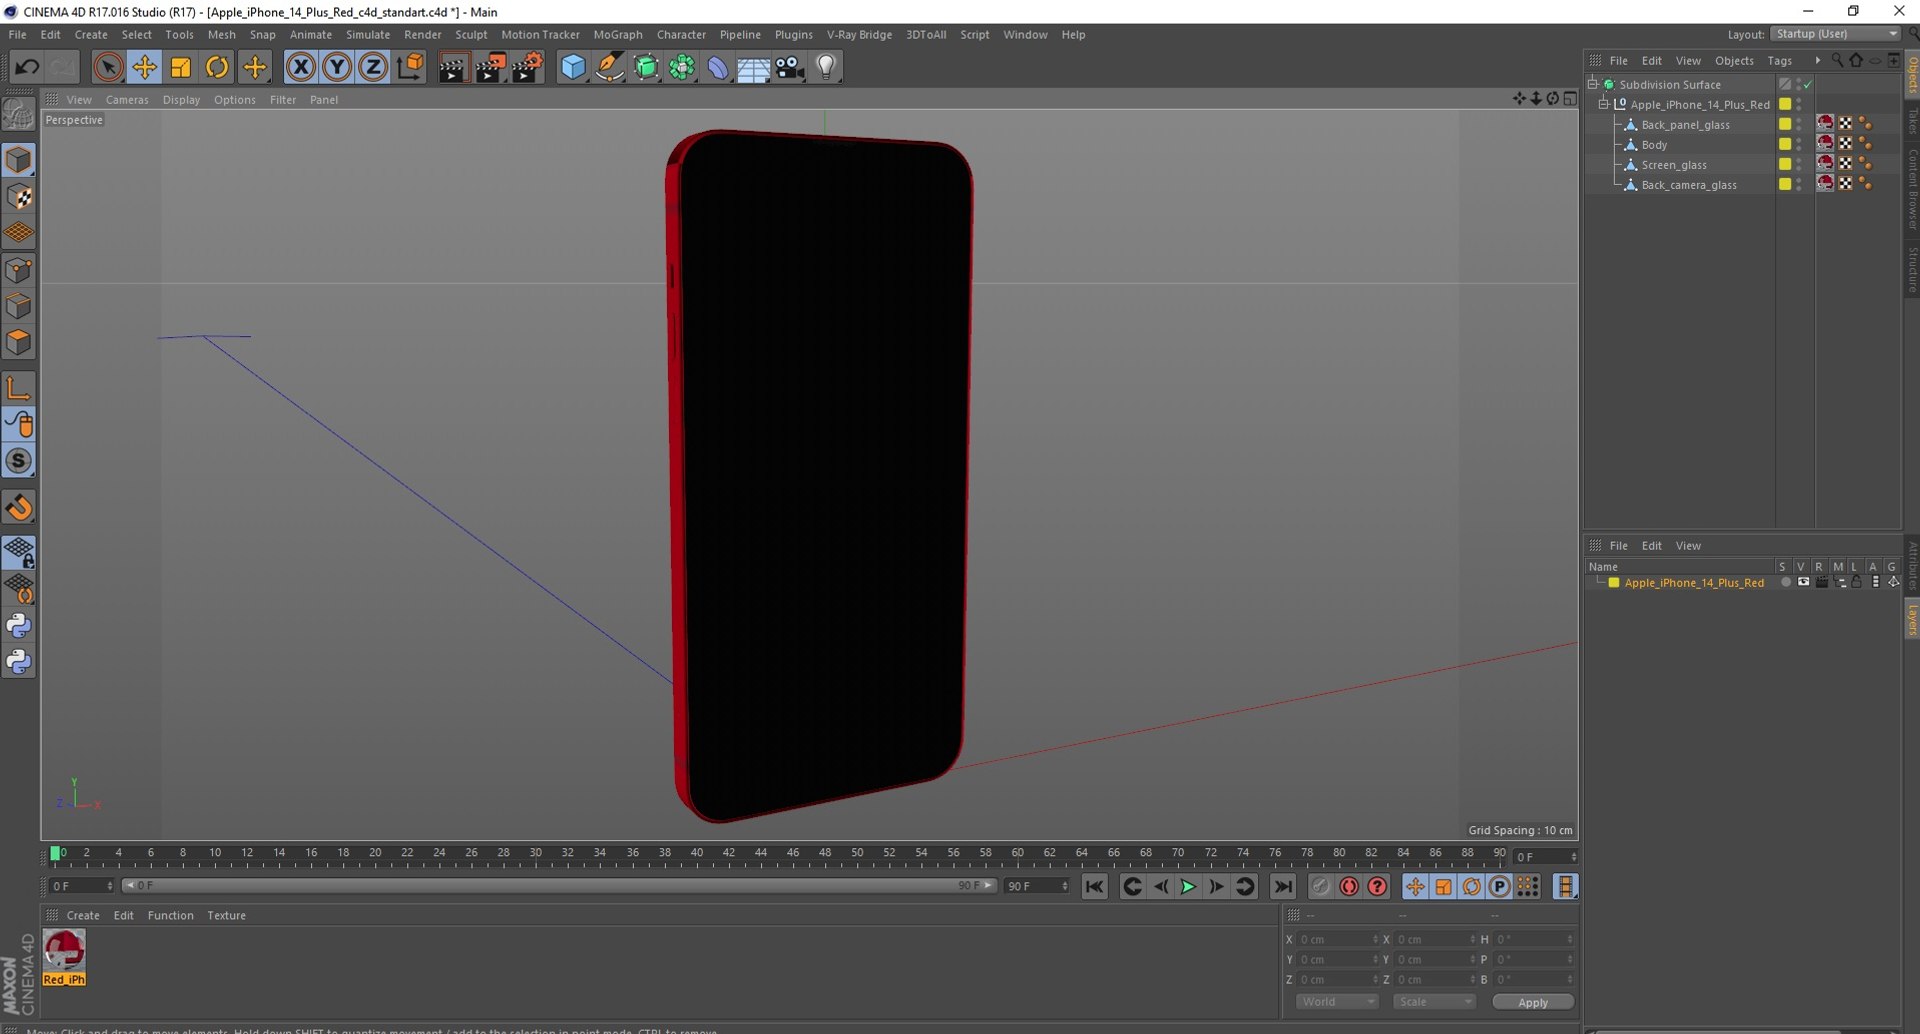
Task: Enable Points mode
Action: [x=19, y=270]
